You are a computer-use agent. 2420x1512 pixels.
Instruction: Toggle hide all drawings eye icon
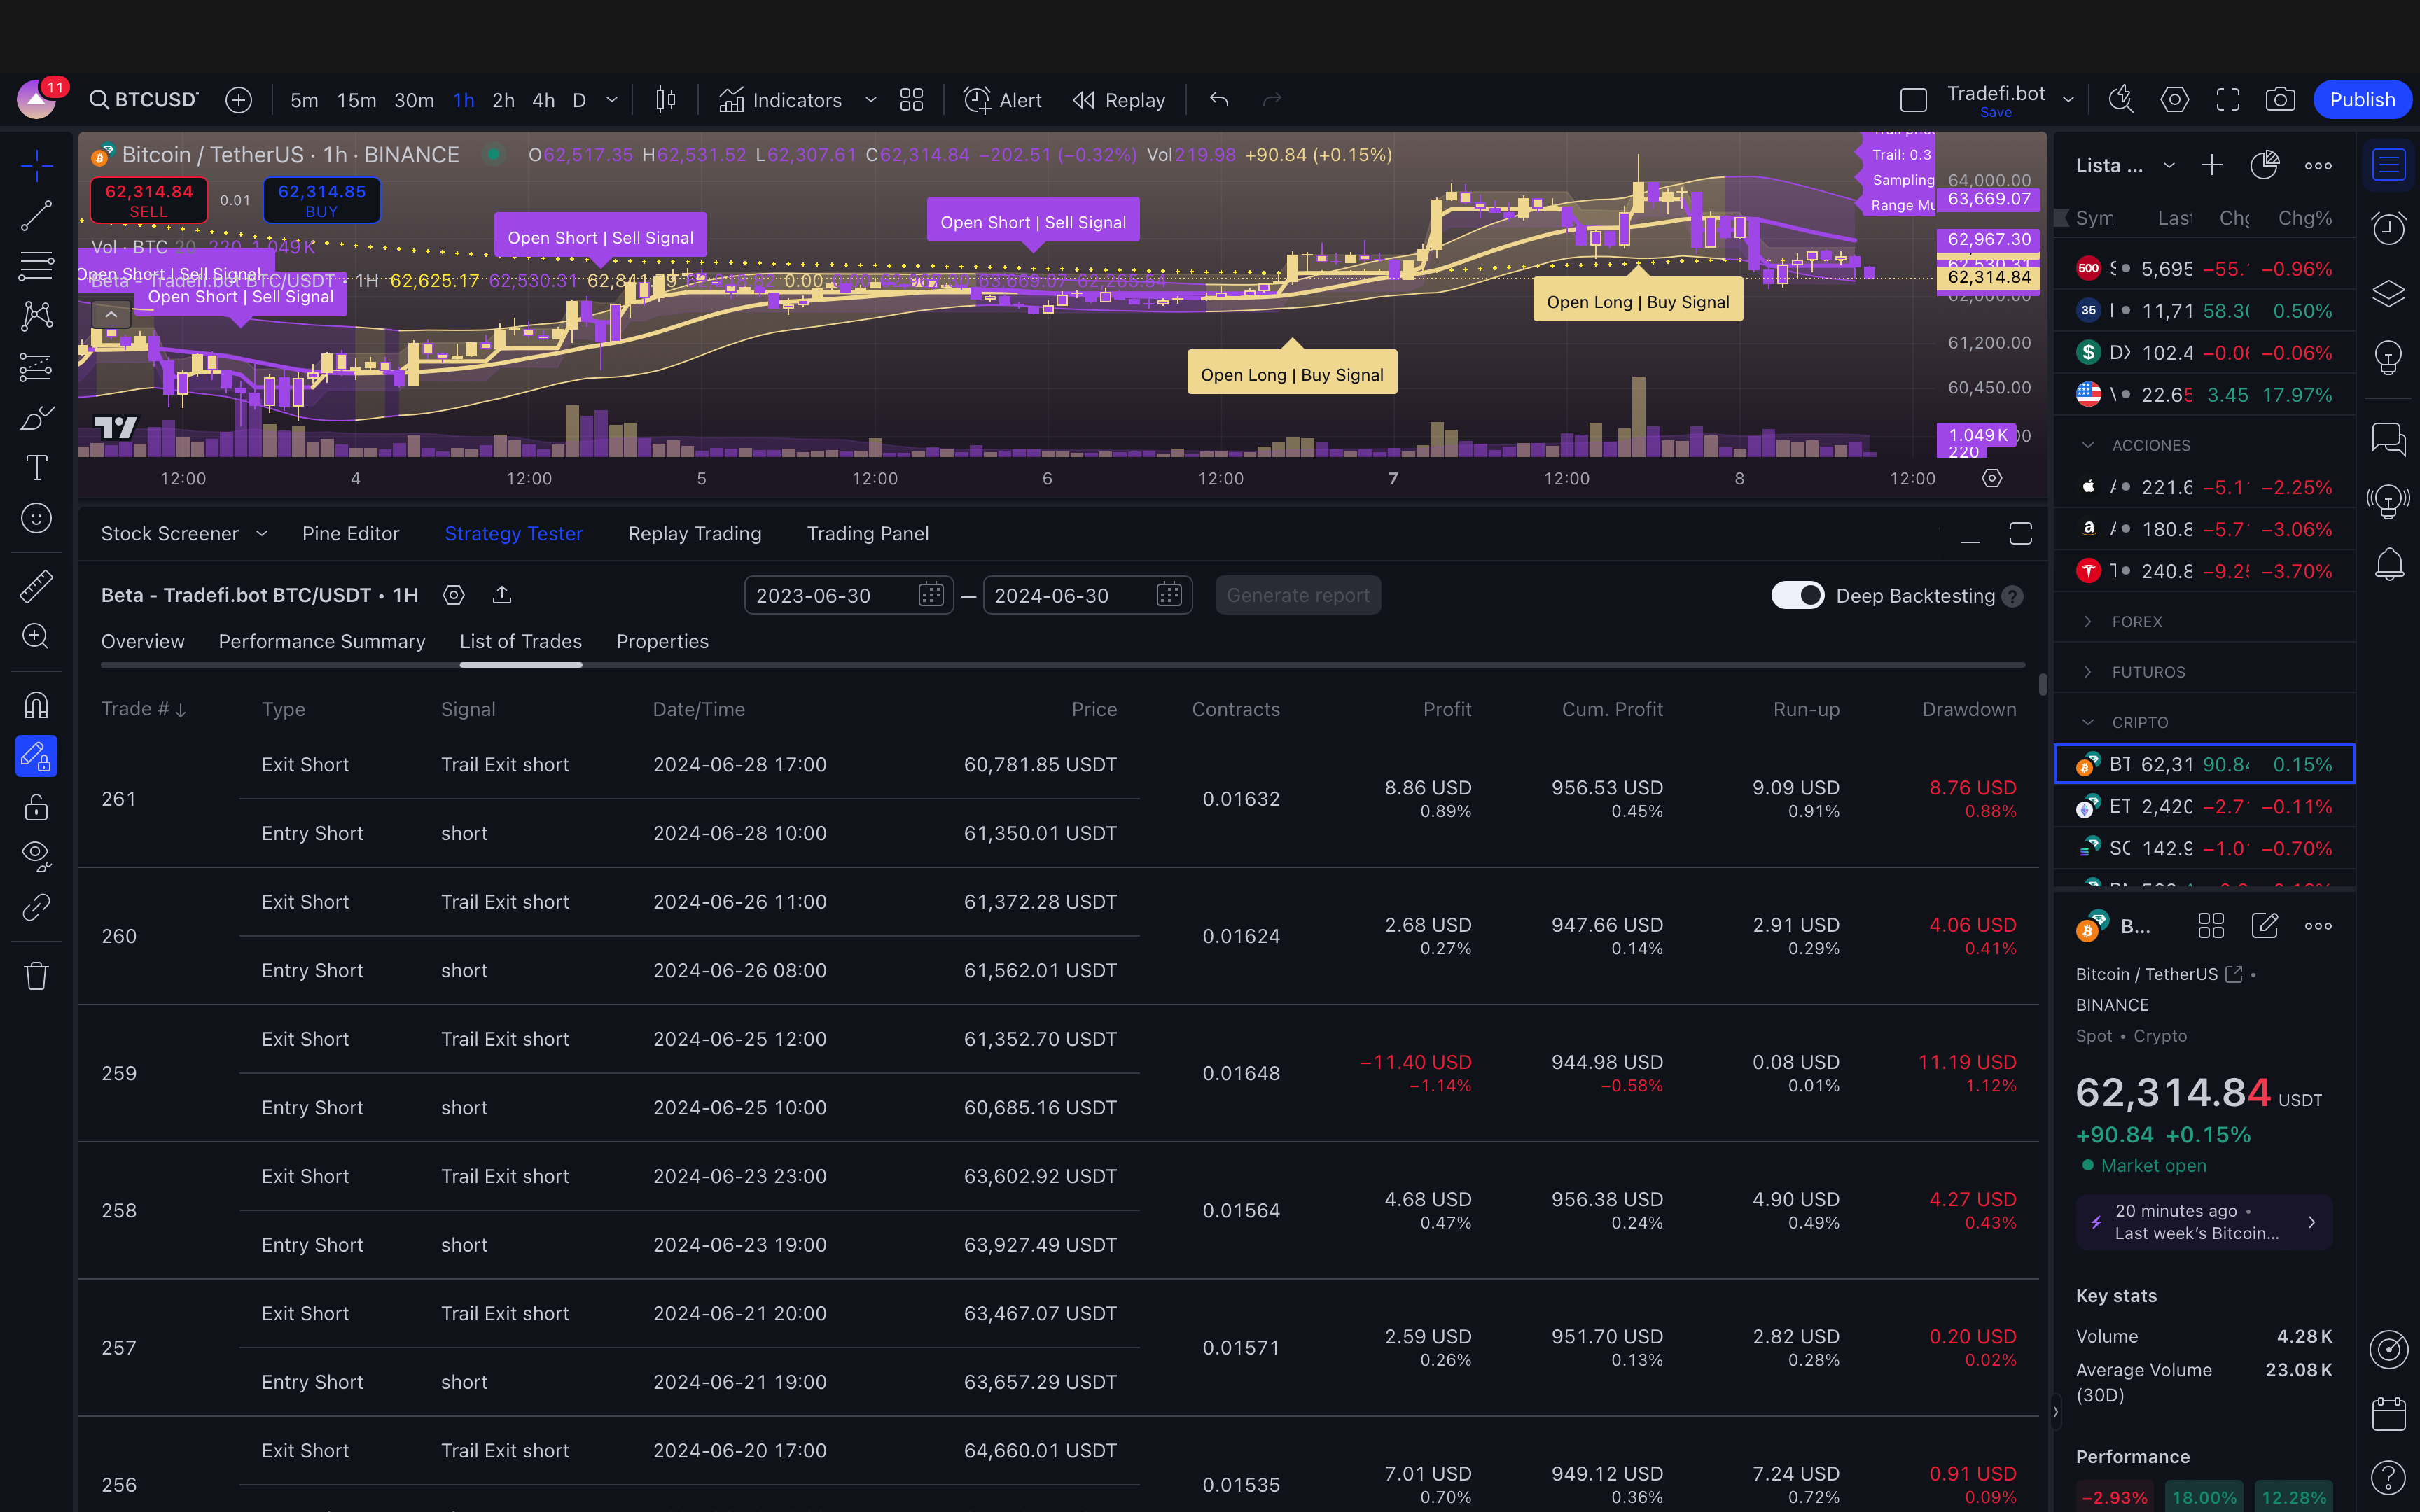pos(37,855)
